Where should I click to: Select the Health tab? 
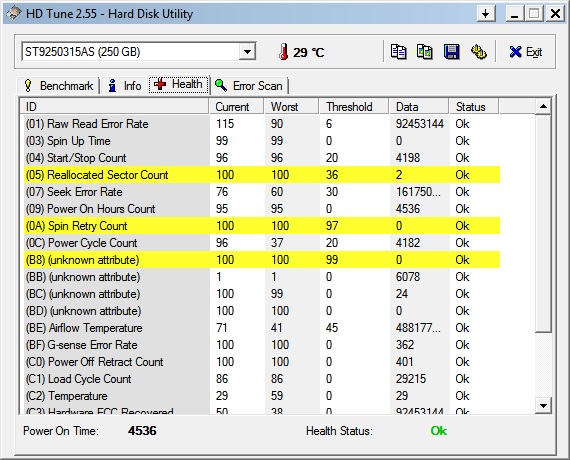pos(178,84)
